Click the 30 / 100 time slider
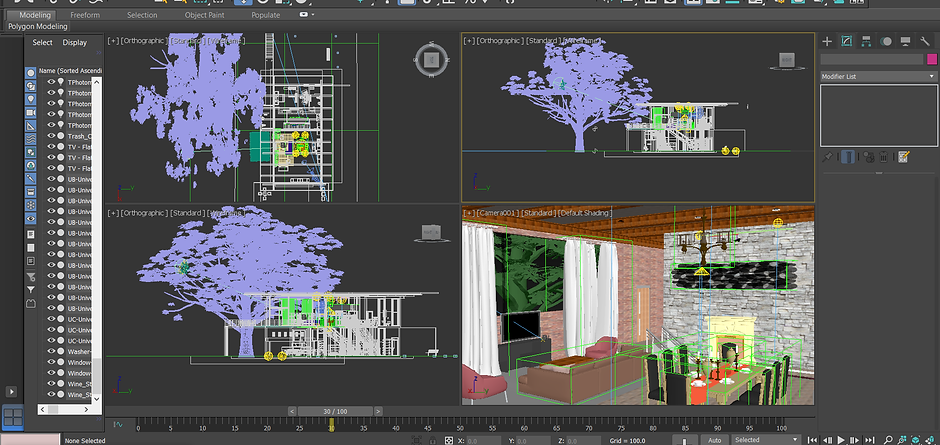The width and height of the screenshot is (940, 445). pyautogui.click(x=335, y=411)
